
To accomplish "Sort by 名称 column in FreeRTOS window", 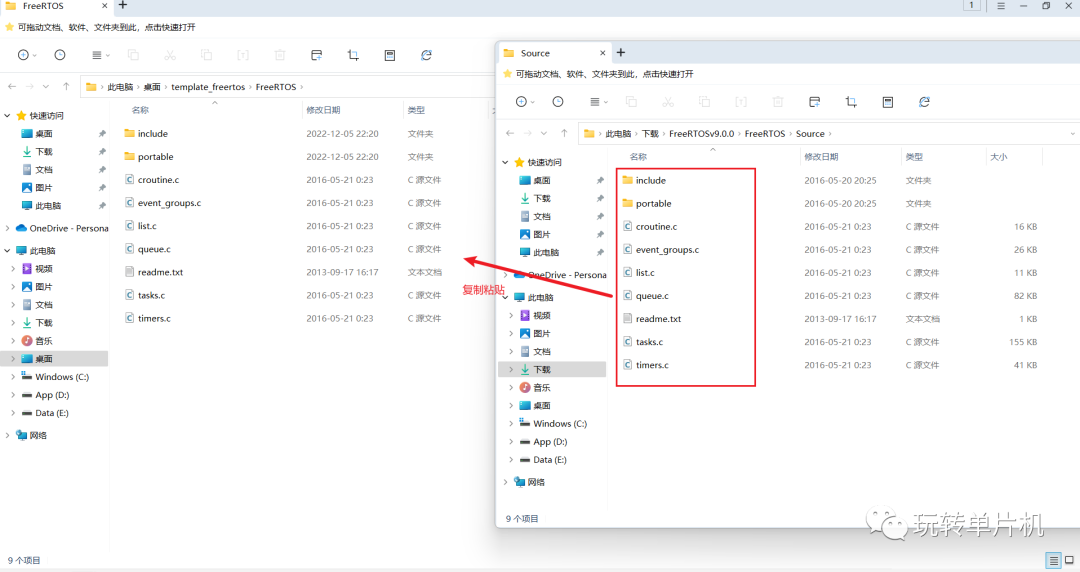I will tap(141, 110).
